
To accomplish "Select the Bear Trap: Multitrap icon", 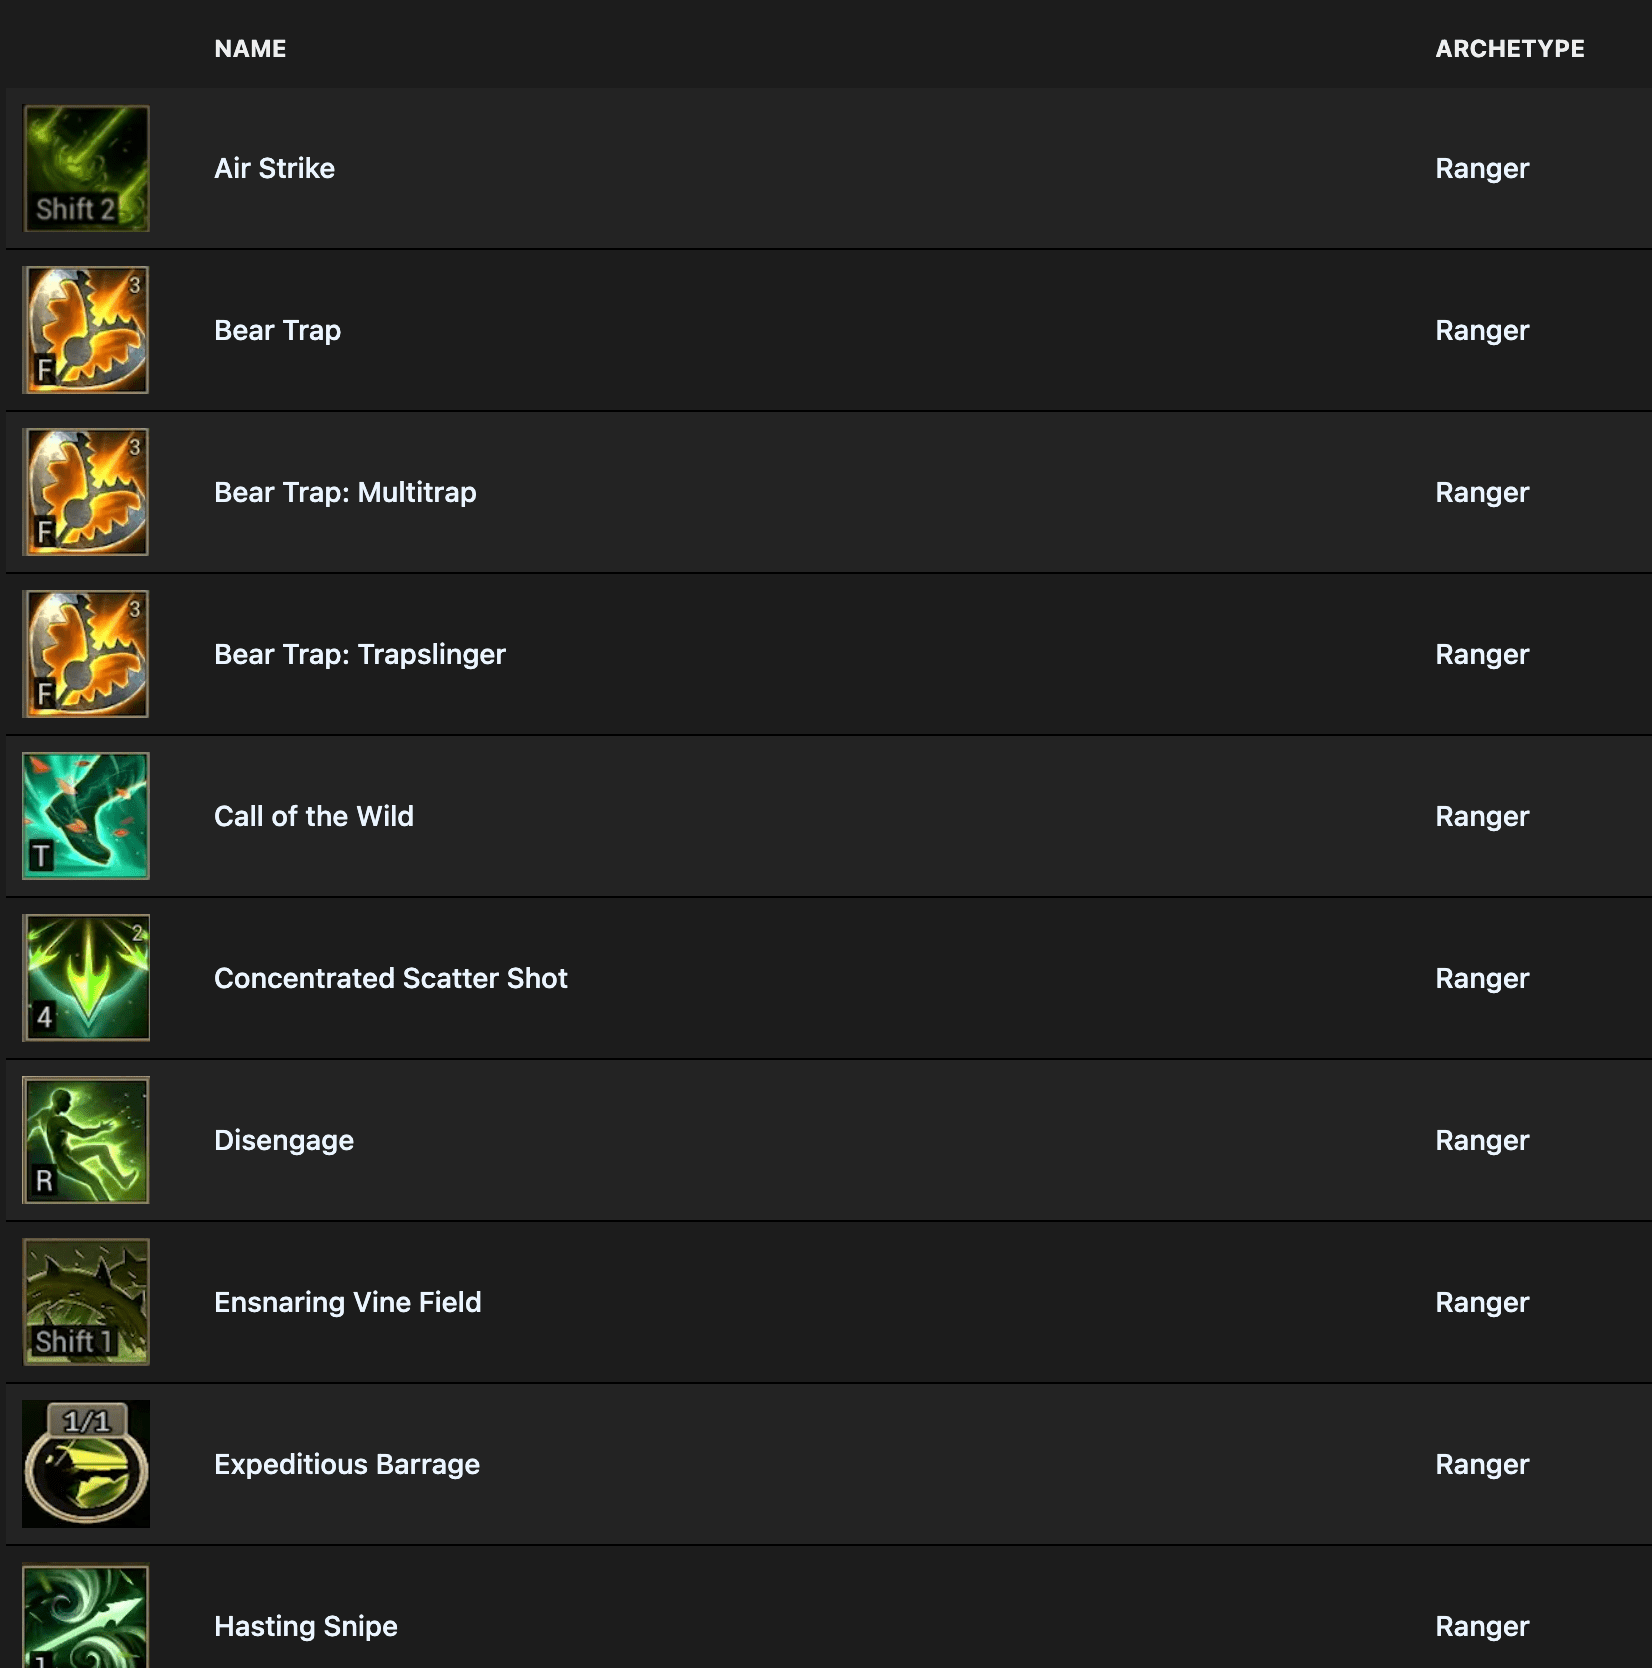I will 85,492.
